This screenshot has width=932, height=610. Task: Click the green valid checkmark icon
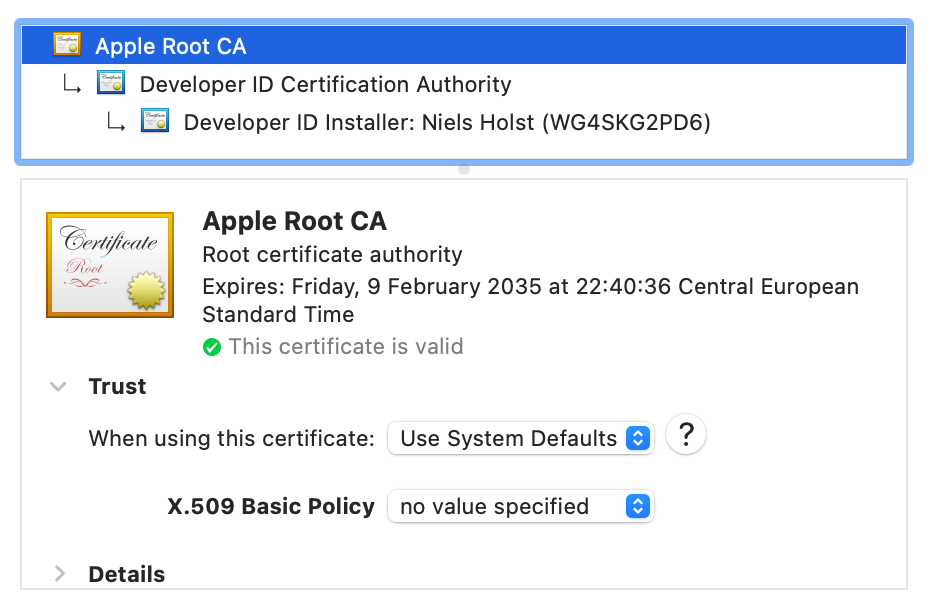212,347
